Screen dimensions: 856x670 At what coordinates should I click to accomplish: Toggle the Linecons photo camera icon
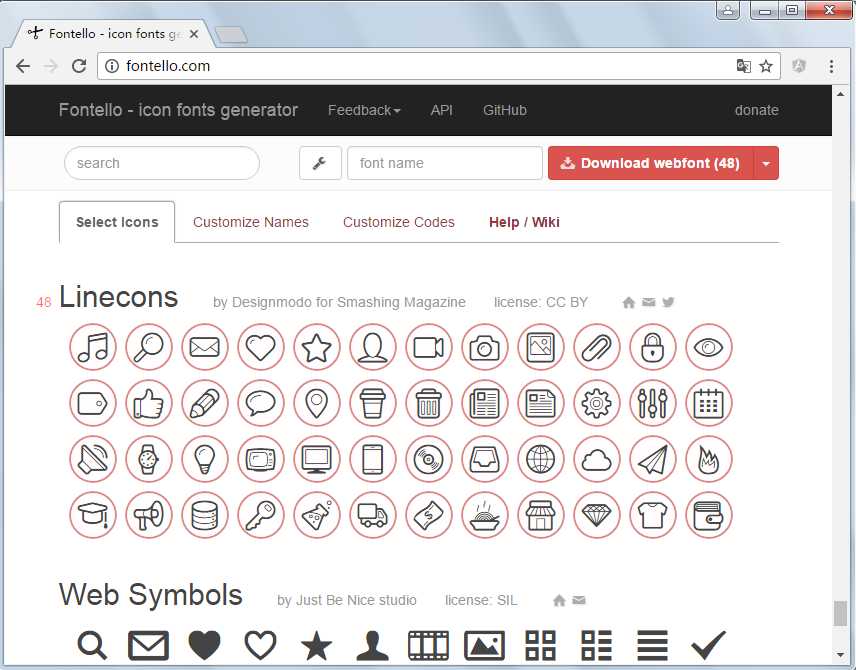485,347
